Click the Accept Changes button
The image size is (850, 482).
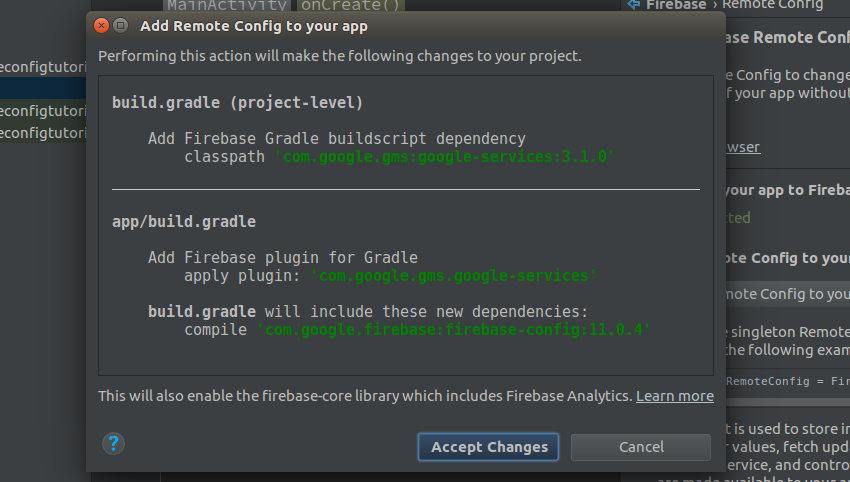(x=488, y=447)
